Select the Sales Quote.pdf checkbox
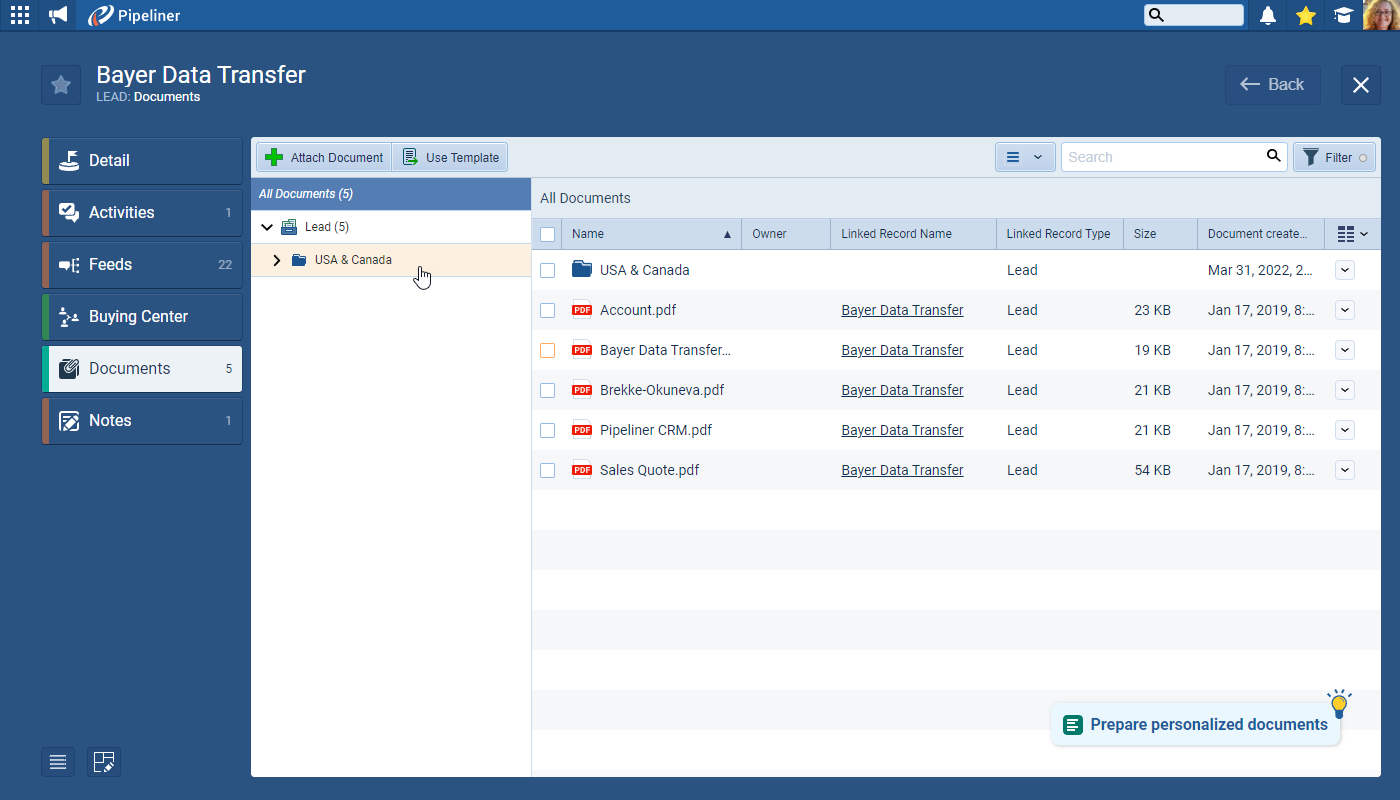The image size is (1400, 800). (547, 470)
